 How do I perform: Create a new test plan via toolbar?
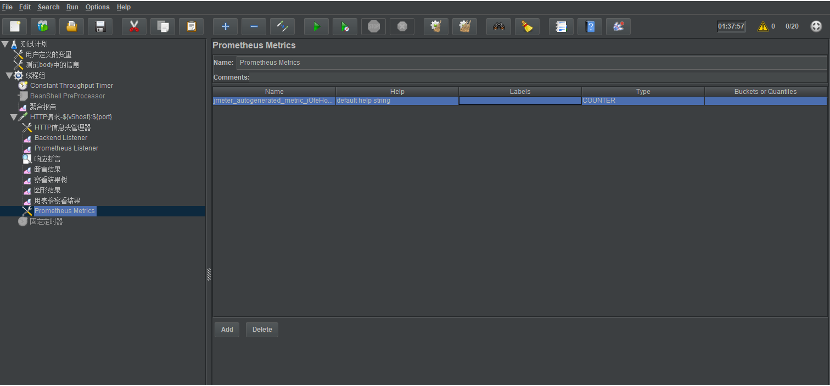[15, 26]
